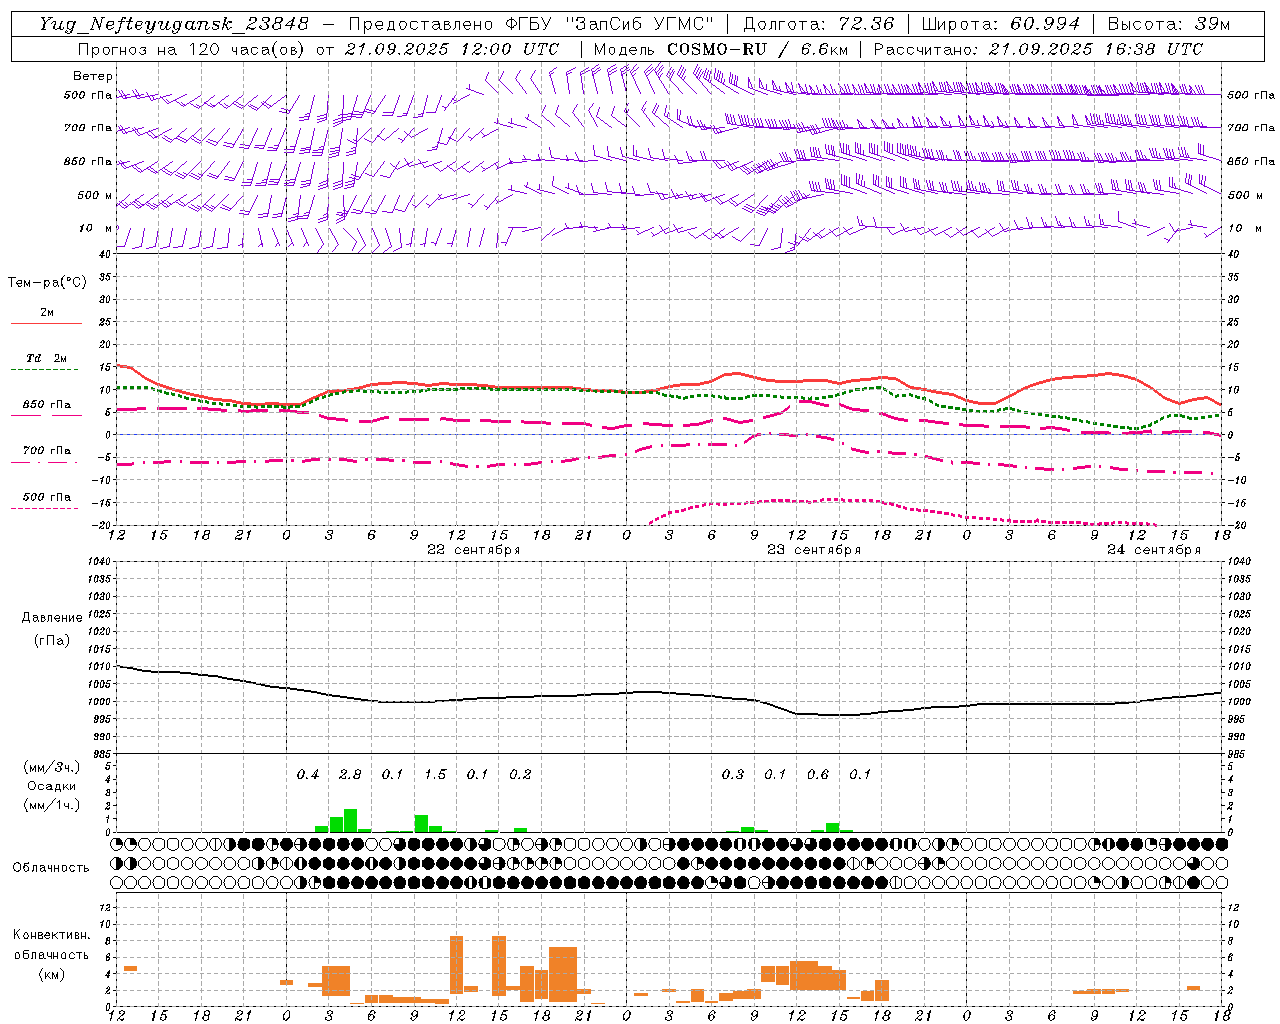This screenshot has width=1280, height=1024.
Task: Click the precipitation value '1.5'
Action: 435,775
